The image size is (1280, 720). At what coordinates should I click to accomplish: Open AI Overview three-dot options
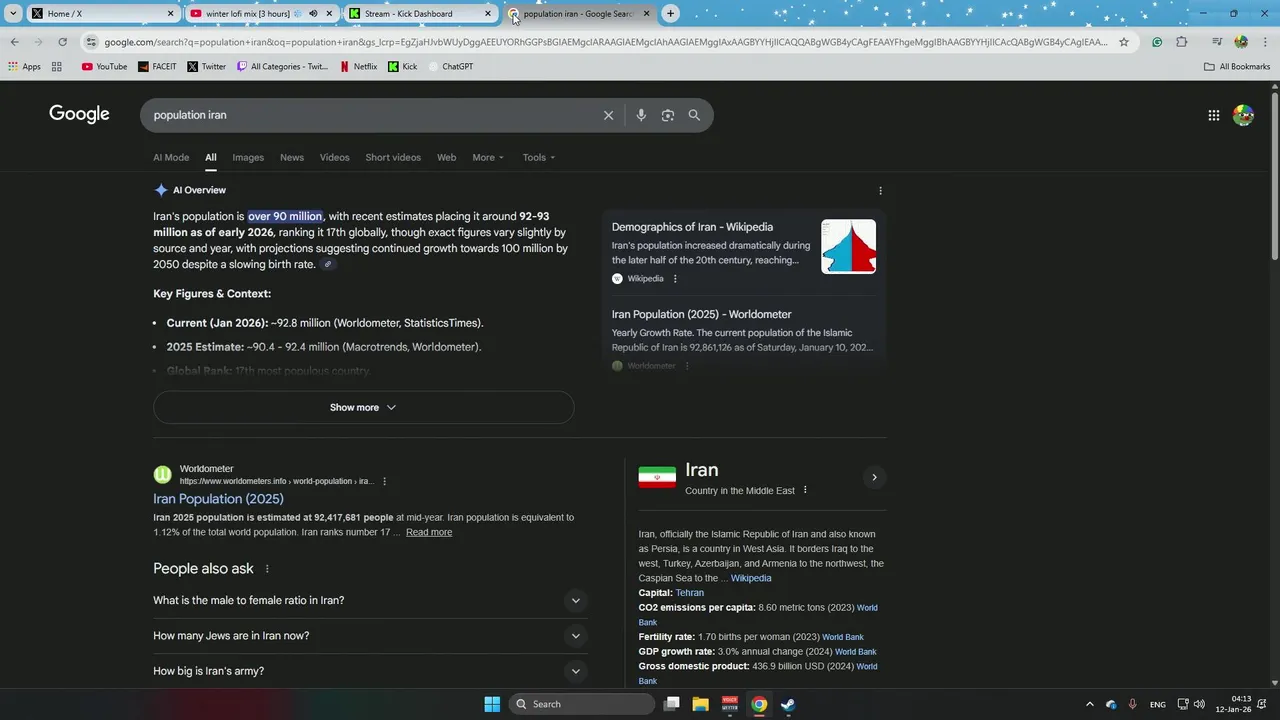coord(880,191)
